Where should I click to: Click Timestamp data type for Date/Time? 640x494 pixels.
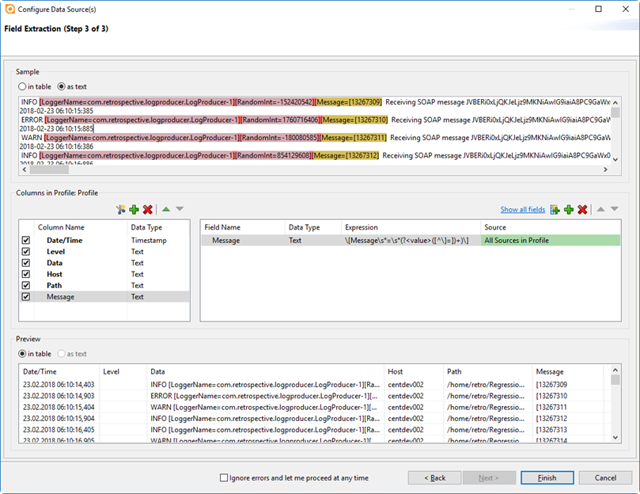point(149,240)
